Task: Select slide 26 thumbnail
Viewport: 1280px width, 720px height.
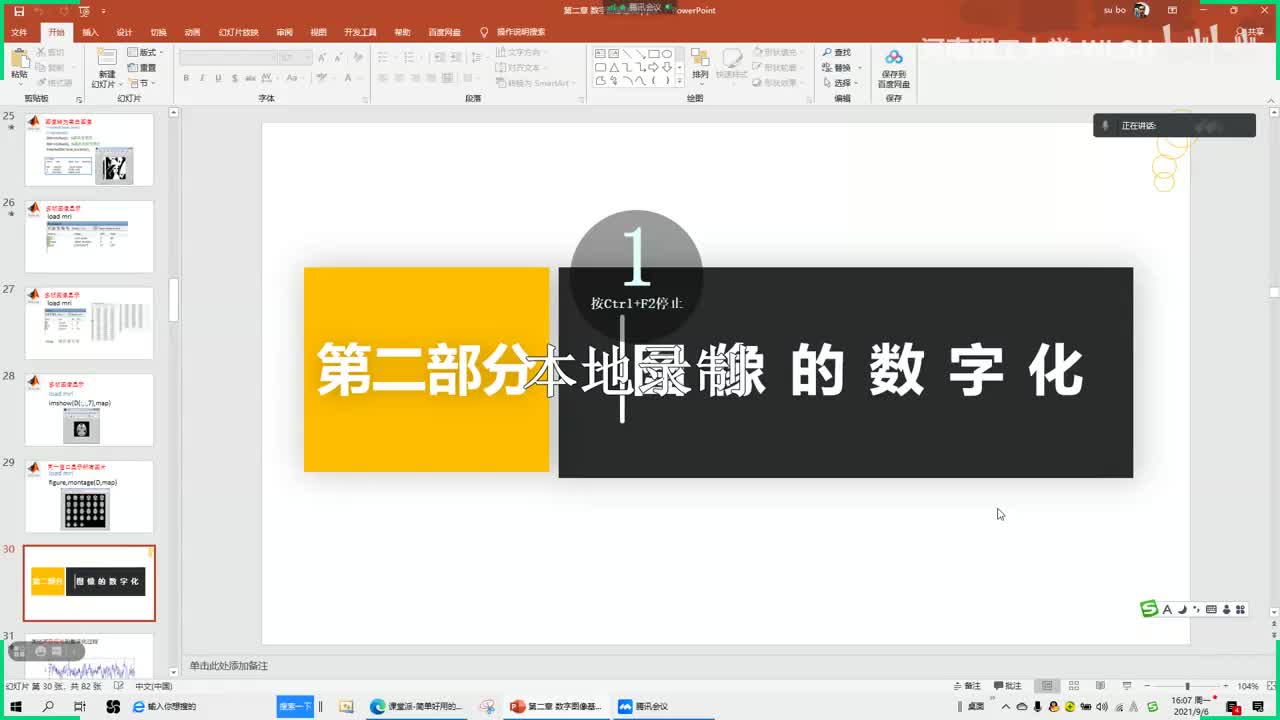Action: point(89,236)
